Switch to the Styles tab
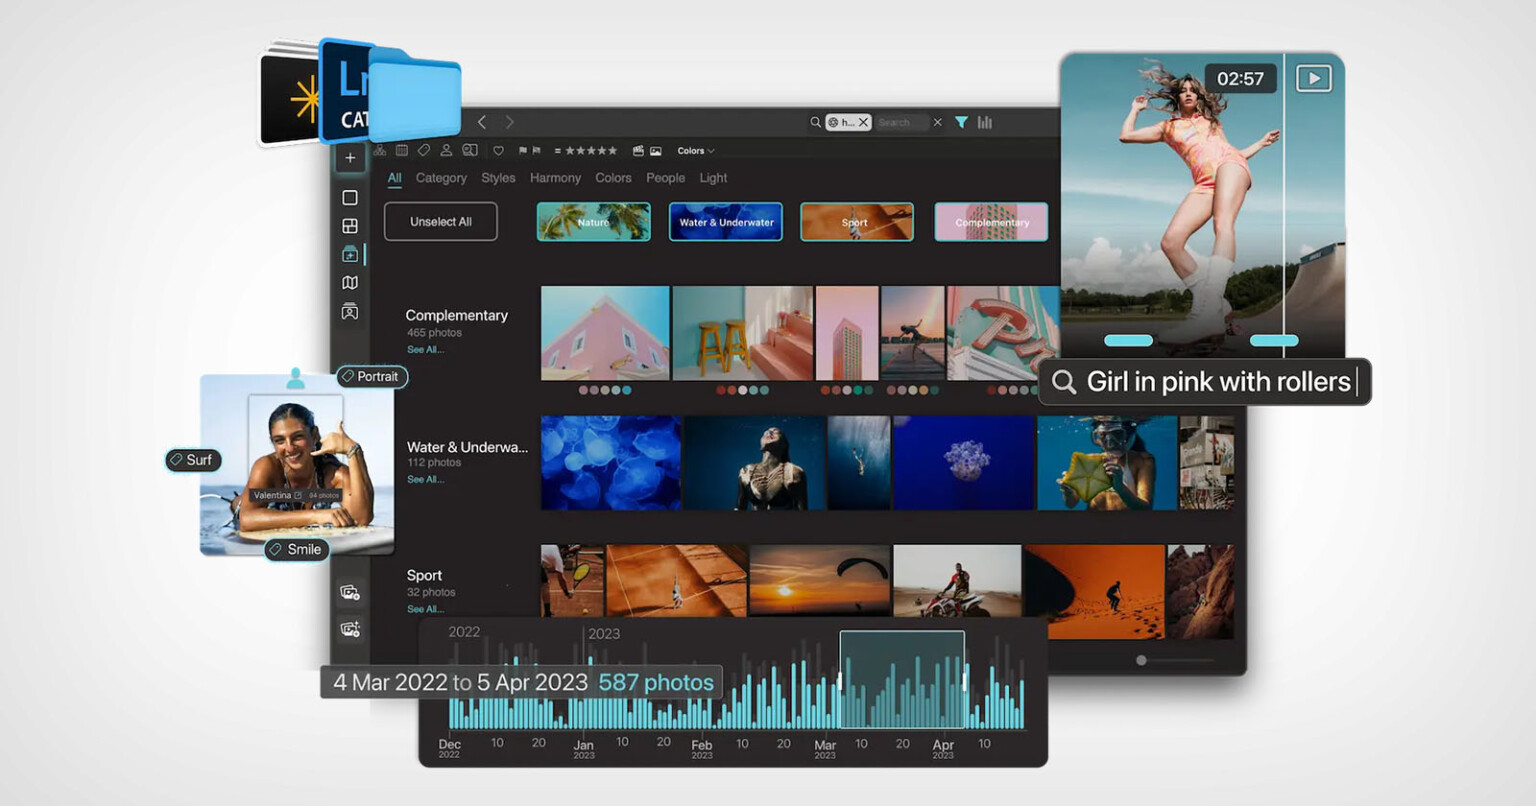 point(498,178)
